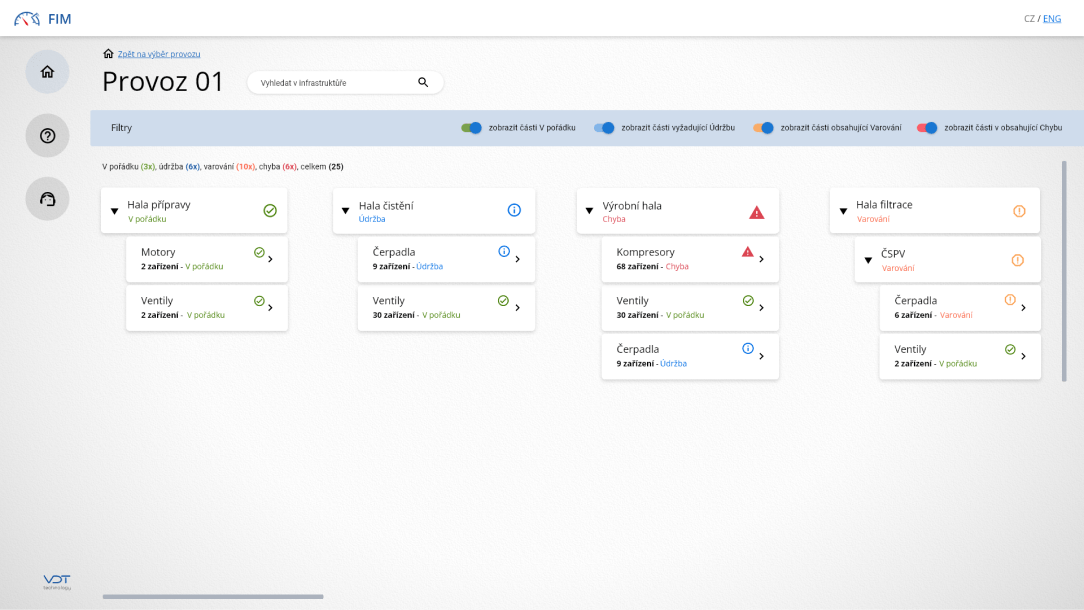Click the blue info icon on Hala čistění
The width and height of the screenshot is (1084, 610).
point(514,210)
